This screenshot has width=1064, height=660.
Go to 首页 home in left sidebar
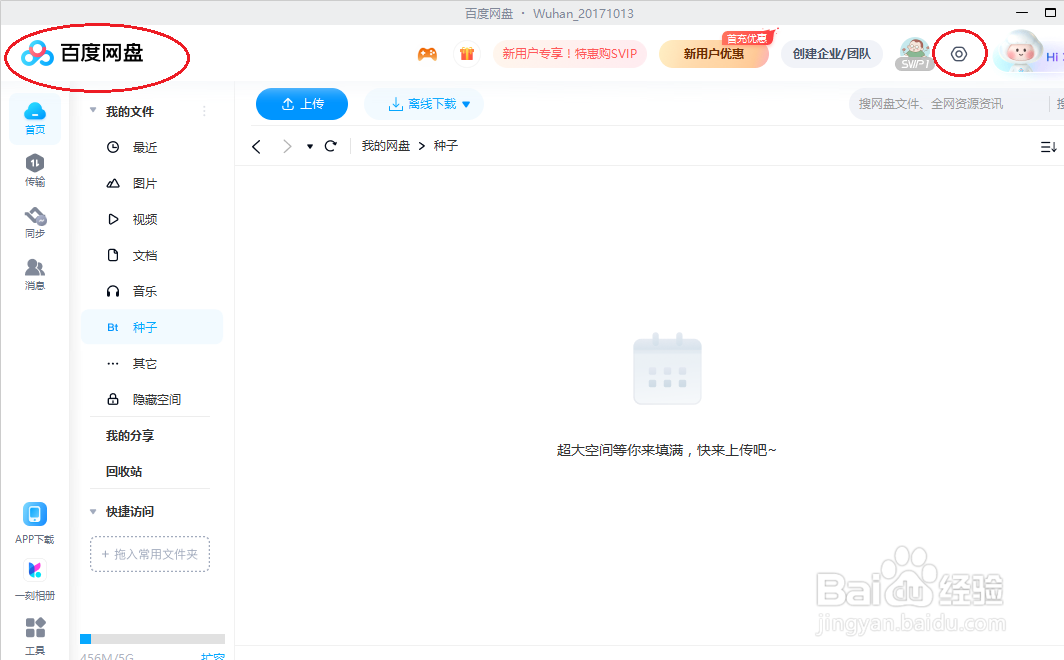(35, 118)
